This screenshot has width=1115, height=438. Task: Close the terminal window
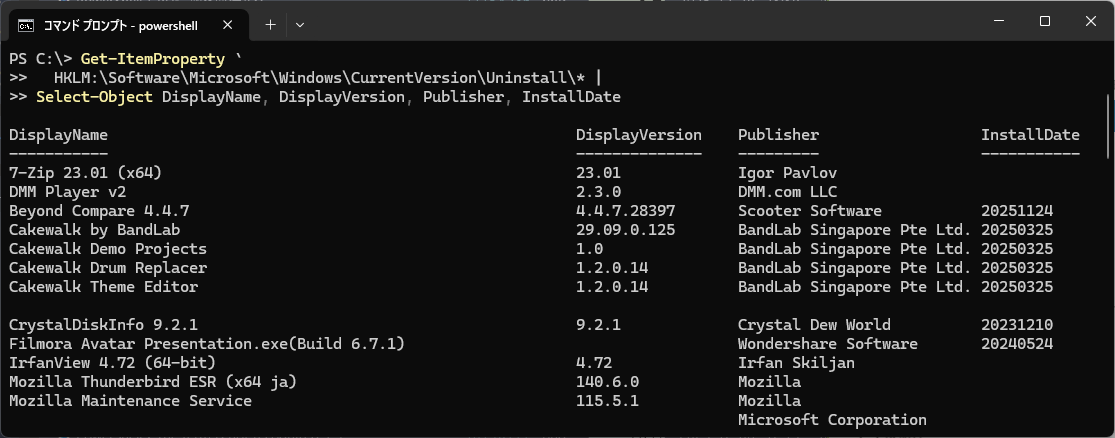[1090, 22]
